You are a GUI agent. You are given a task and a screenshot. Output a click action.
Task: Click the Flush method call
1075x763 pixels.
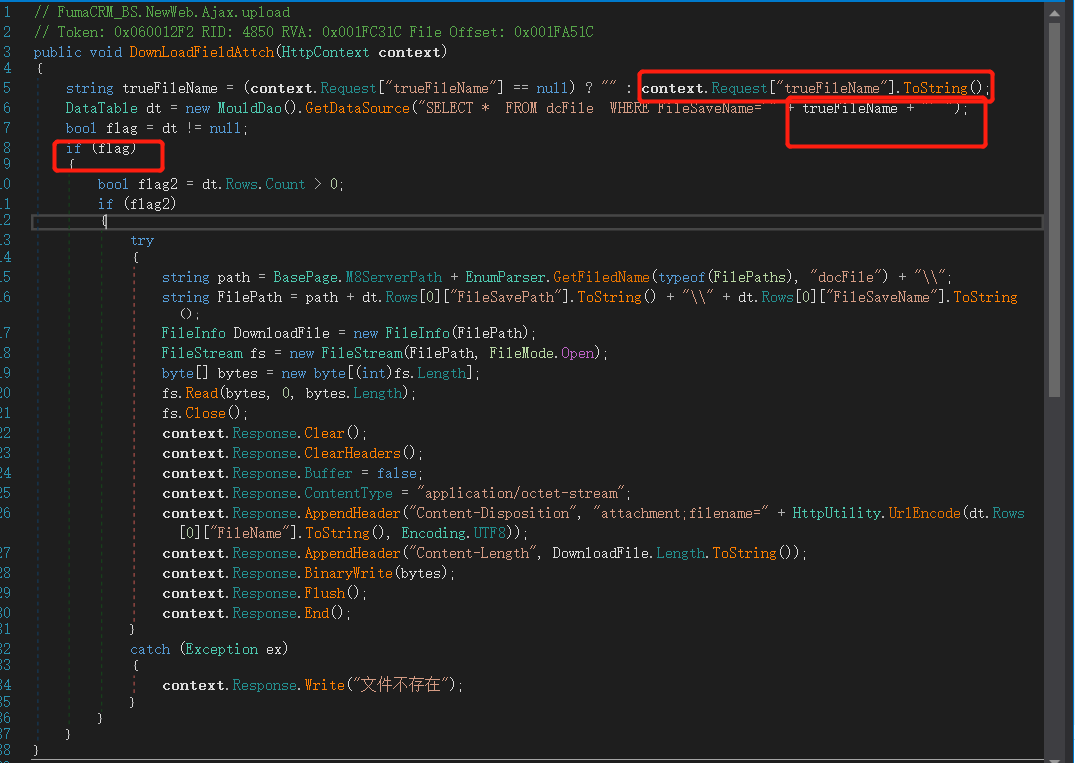coord(325,593)
